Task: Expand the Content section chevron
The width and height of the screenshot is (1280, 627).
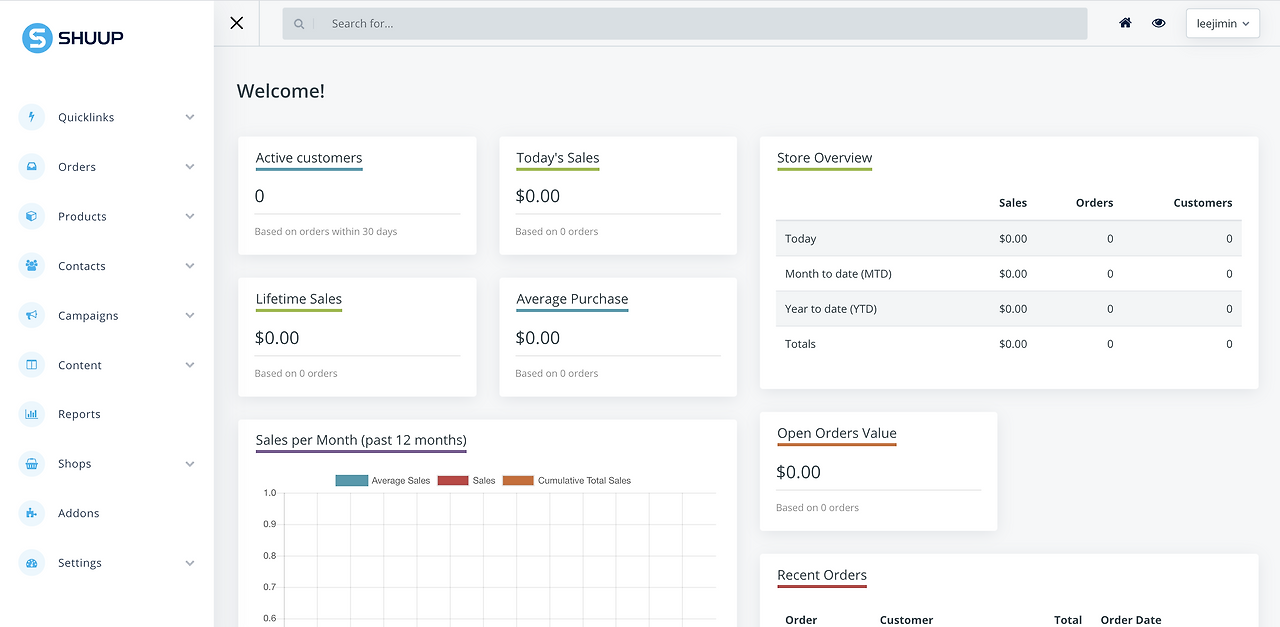Action: (x=190, y=365)
